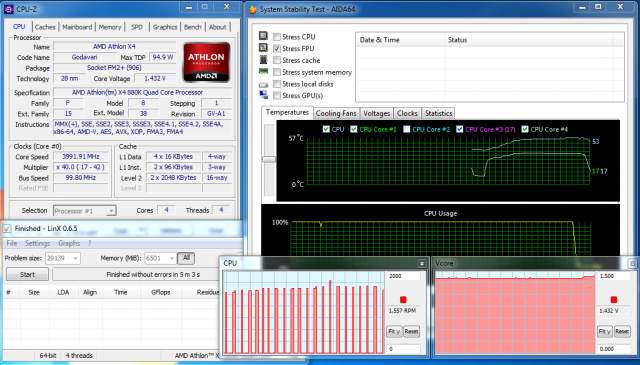This screenshot has height=365, width=640.
Task: Open the Memory (MiB) dropdown in LinX
Action: [160, 258]
